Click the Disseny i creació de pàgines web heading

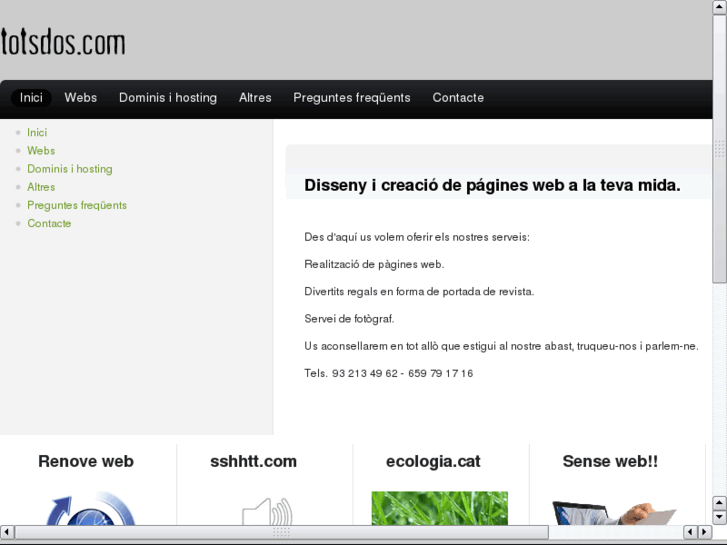(x=492, y=185)
